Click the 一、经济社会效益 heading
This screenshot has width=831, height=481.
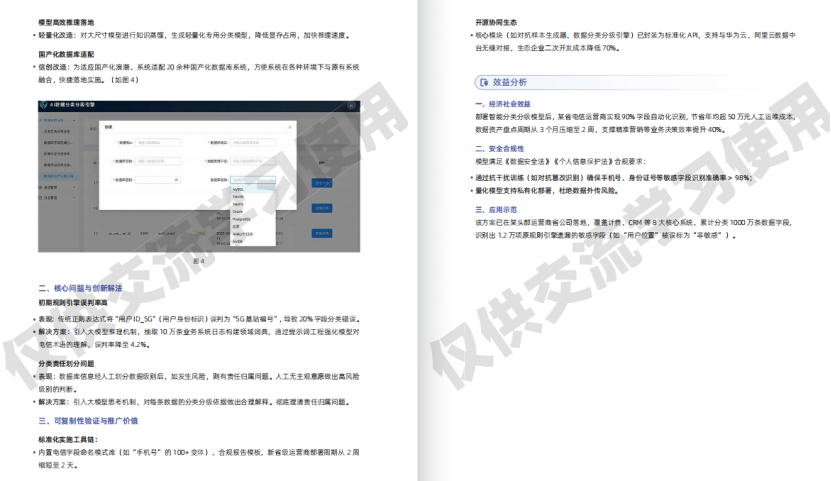click(x=503, y=103)
